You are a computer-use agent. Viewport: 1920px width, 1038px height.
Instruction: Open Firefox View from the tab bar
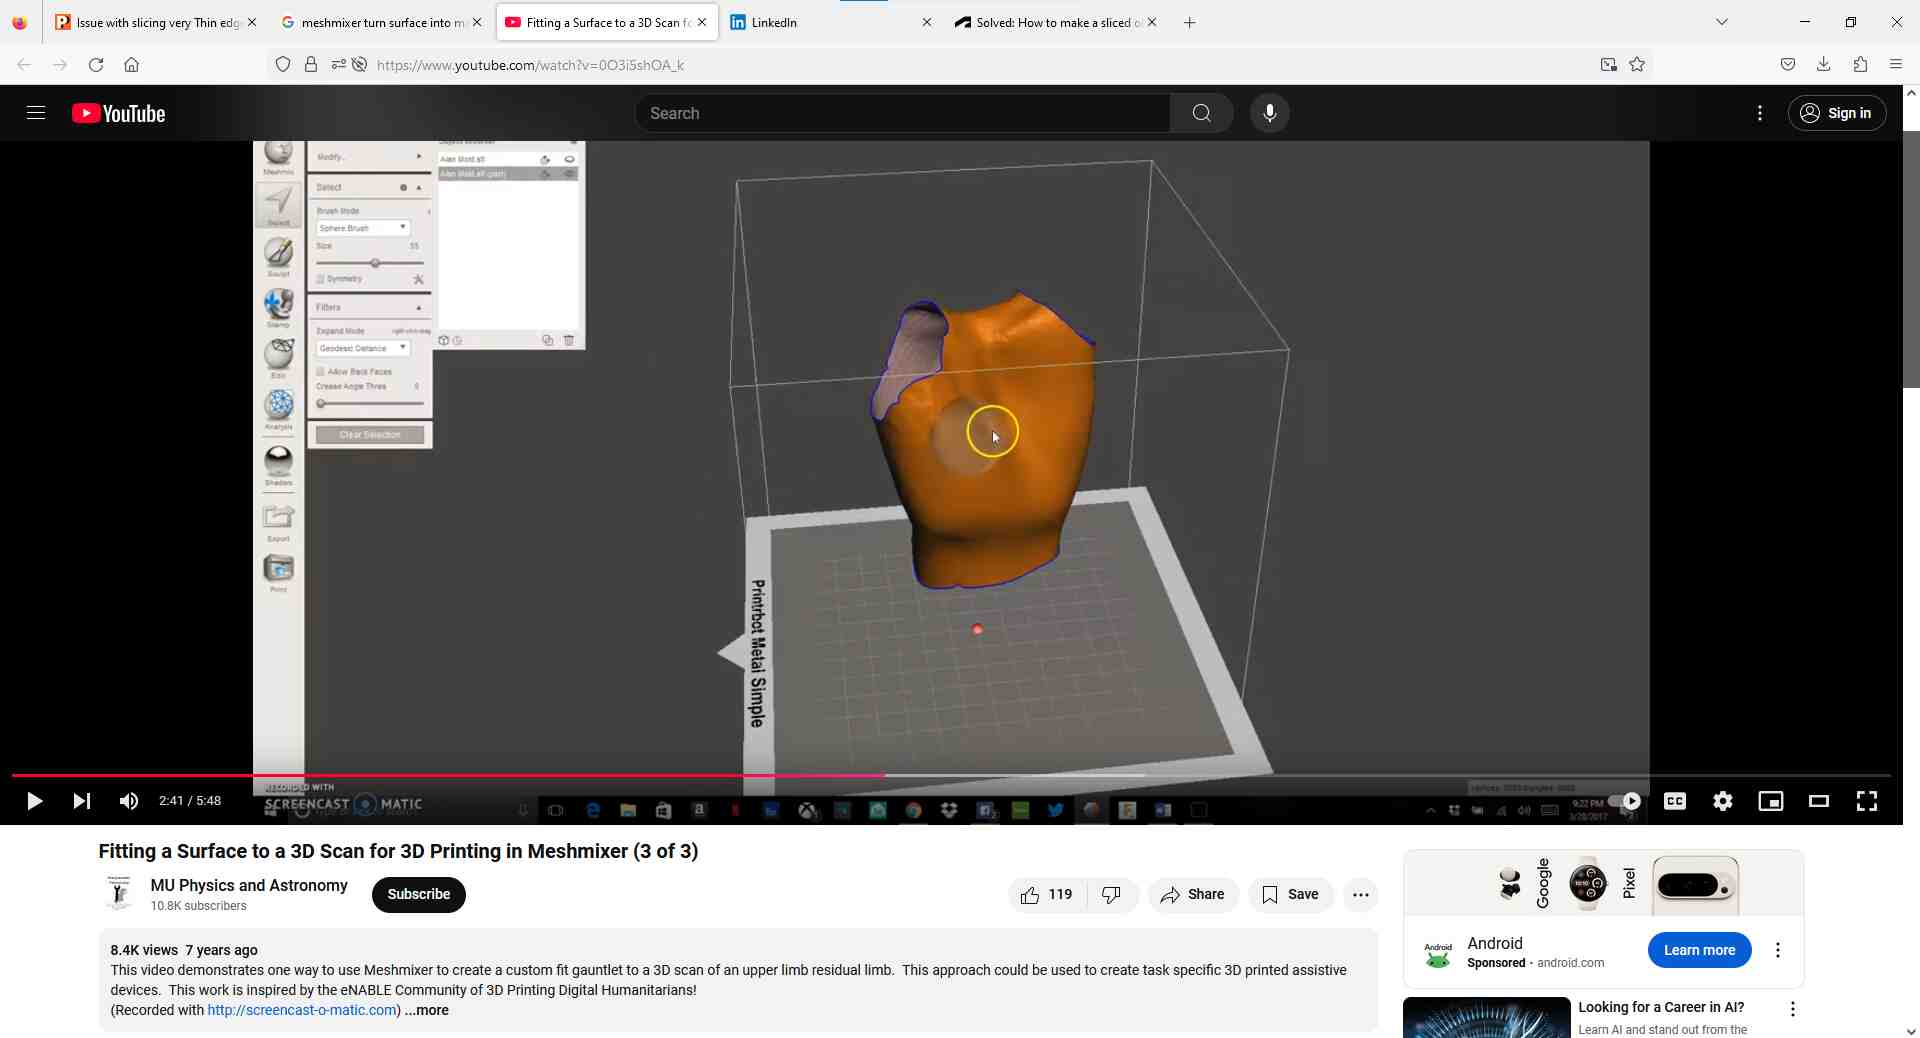20,22
